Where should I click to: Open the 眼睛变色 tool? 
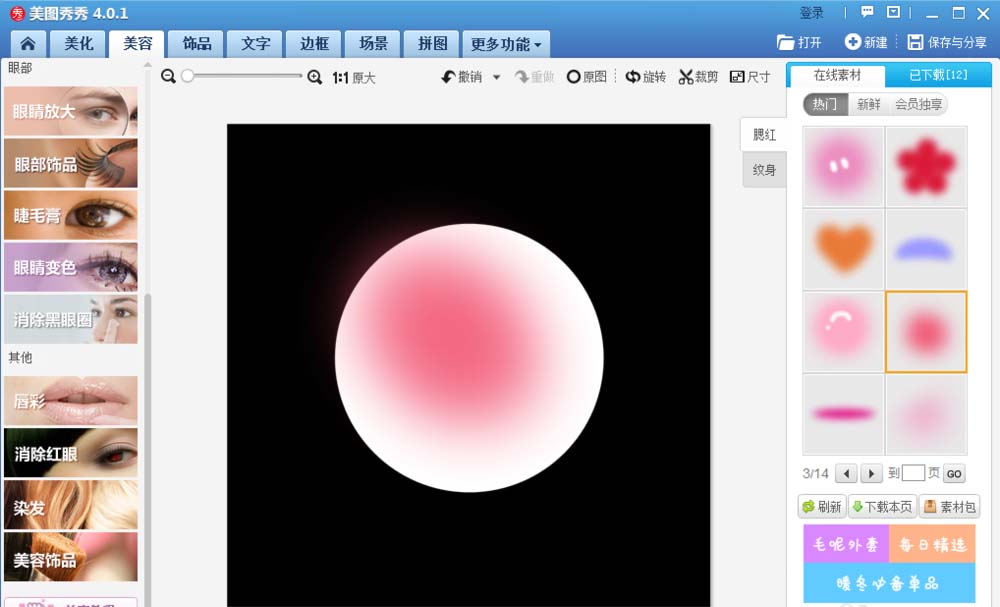pos(71,267)
